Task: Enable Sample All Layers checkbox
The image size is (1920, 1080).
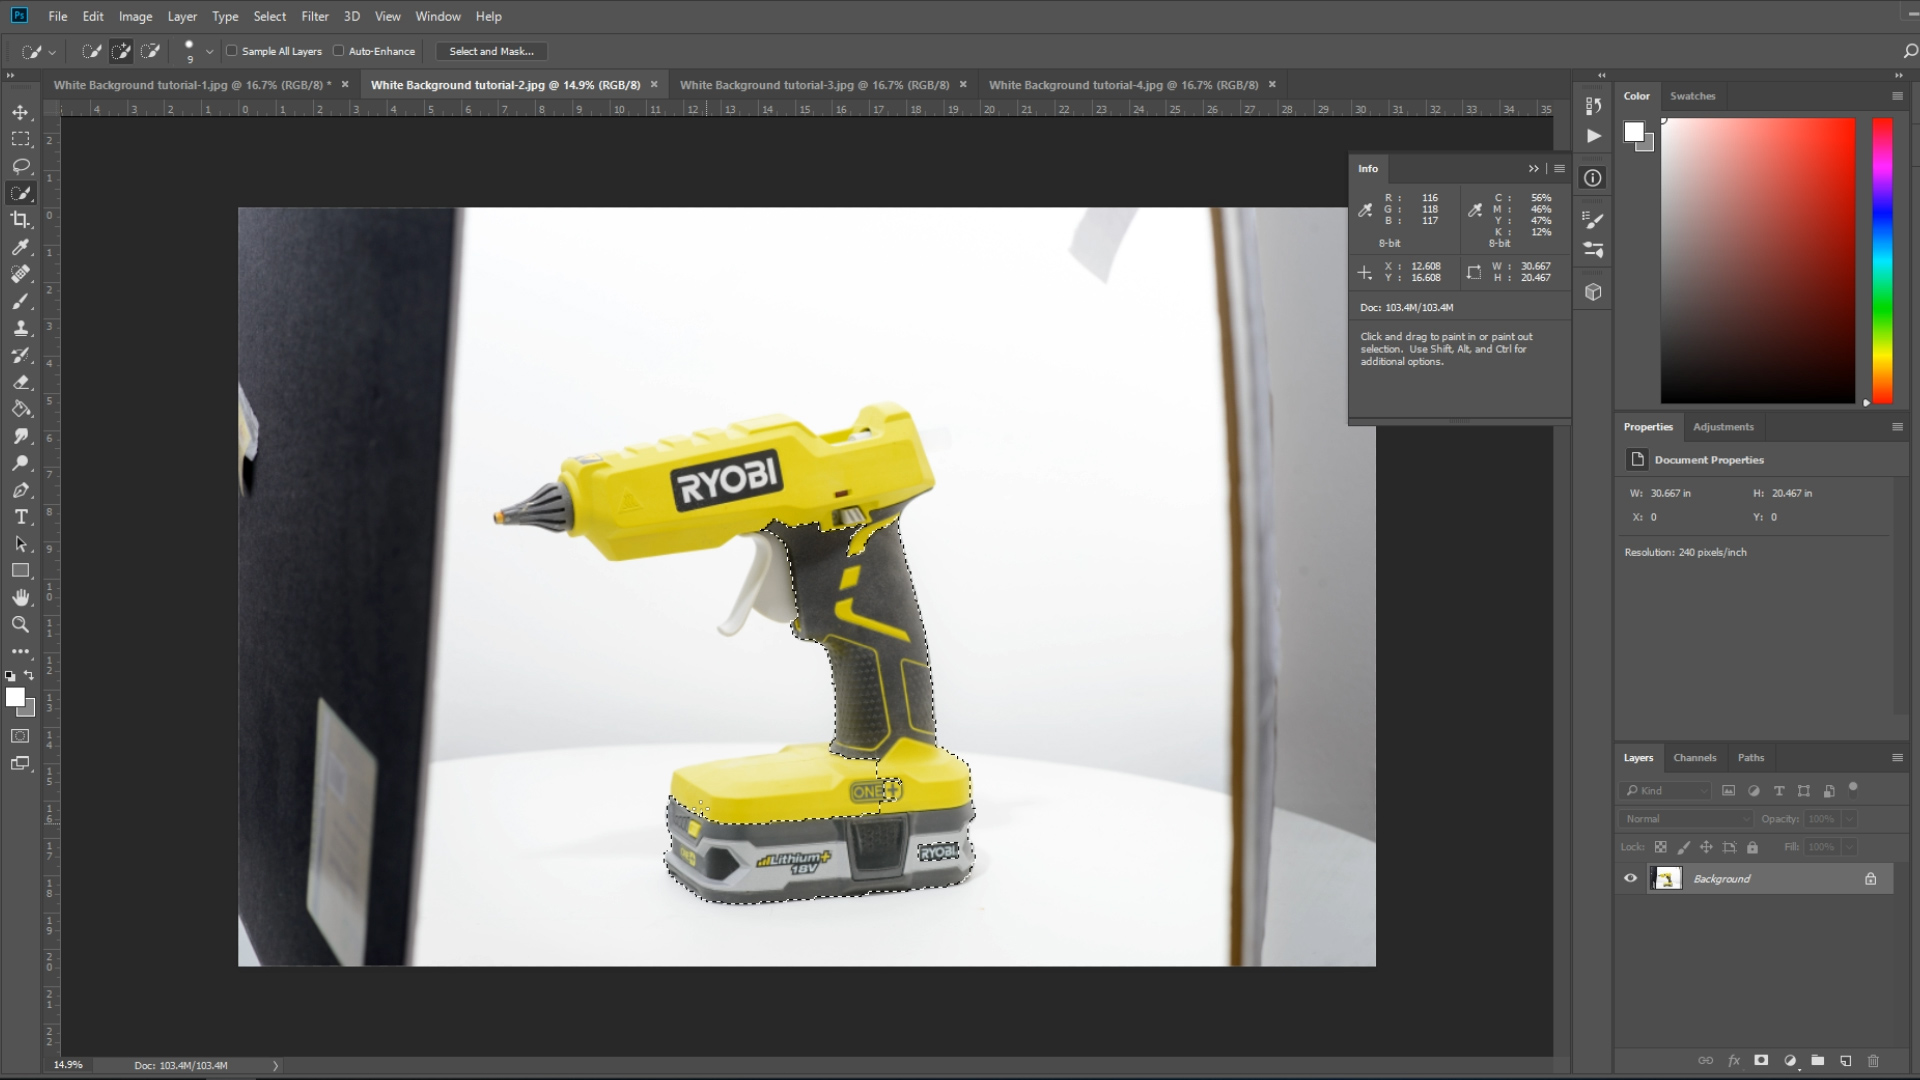Action: point(232,51)
